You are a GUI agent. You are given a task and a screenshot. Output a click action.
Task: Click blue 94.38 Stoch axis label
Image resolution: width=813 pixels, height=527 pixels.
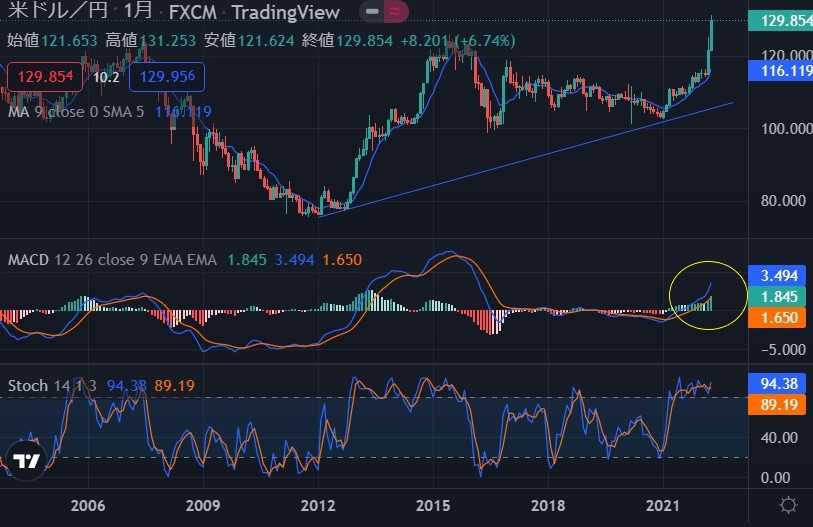(778, 383)
